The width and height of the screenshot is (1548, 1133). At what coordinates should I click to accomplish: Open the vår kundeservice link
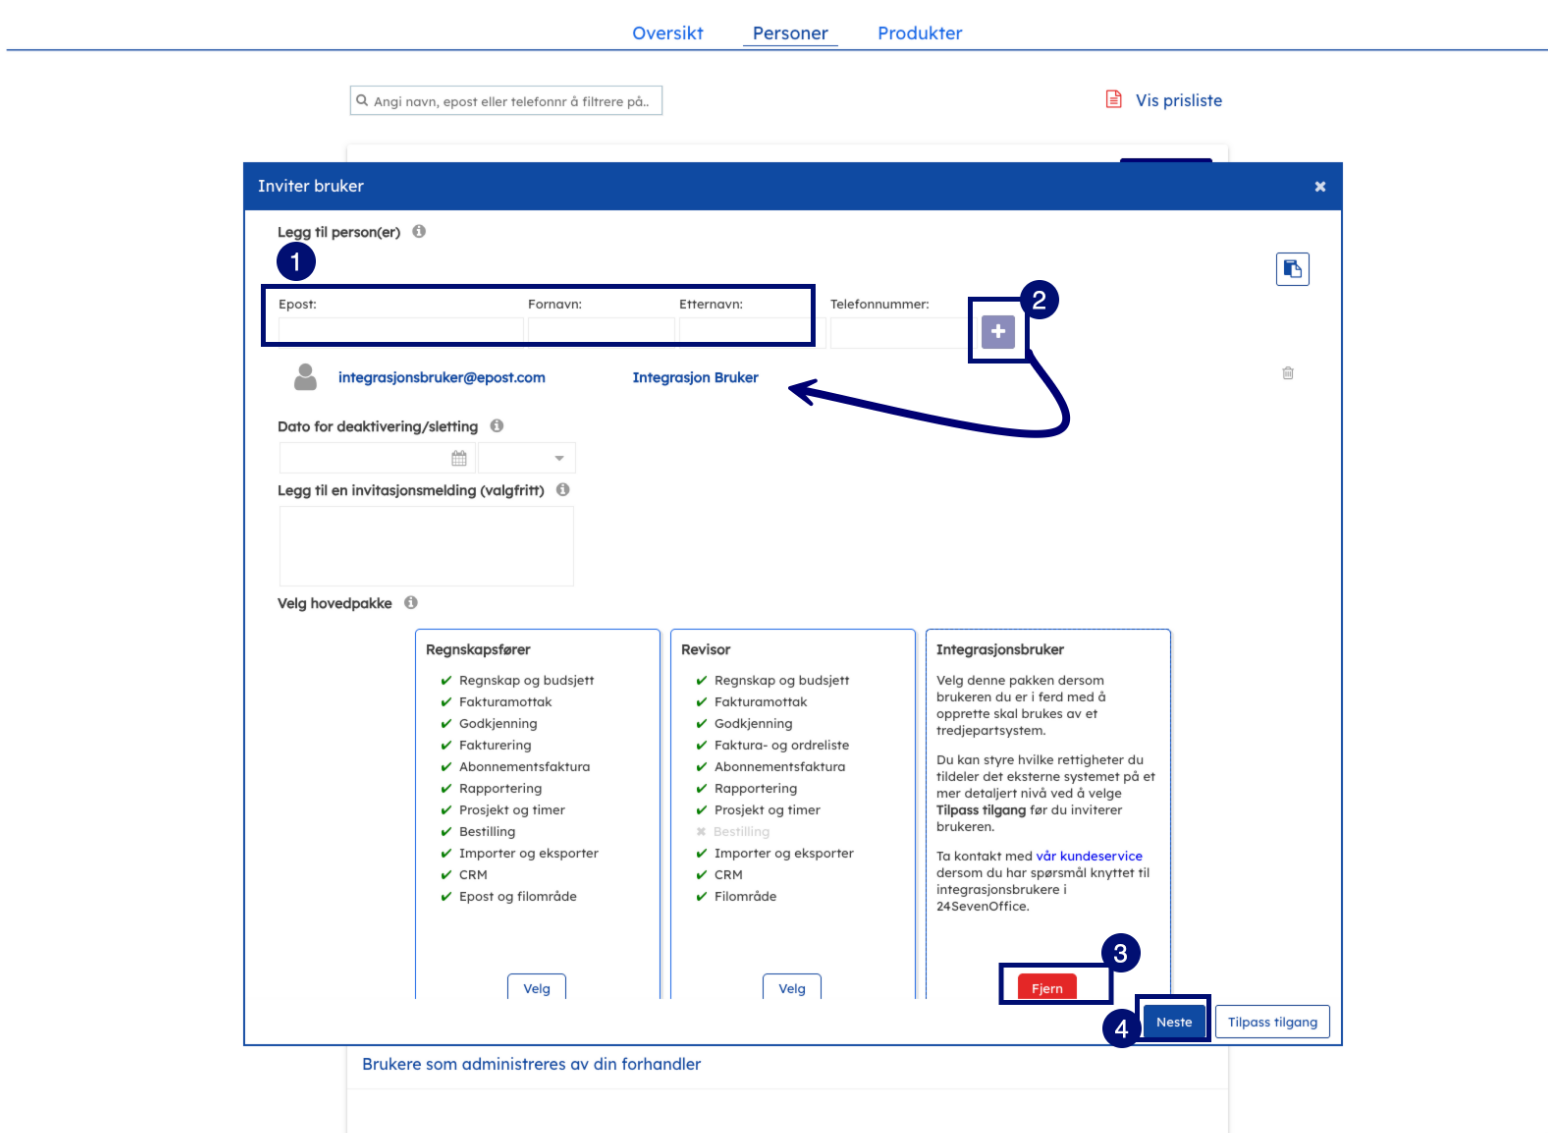[x=1088, y=856]
